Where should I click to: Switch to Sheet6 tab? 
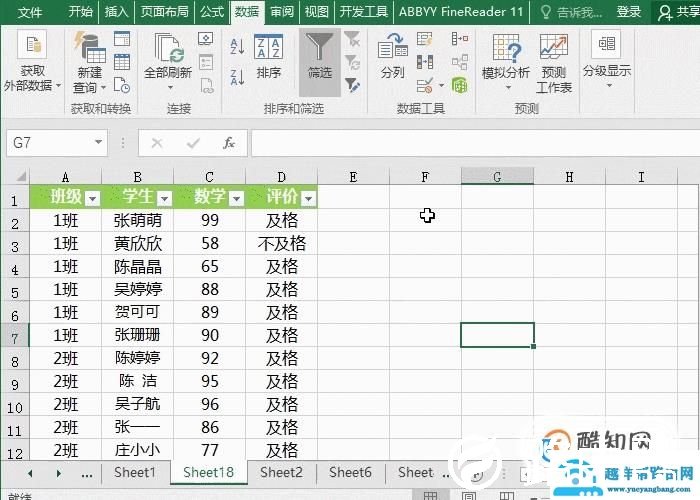click(x=350, y=472)
